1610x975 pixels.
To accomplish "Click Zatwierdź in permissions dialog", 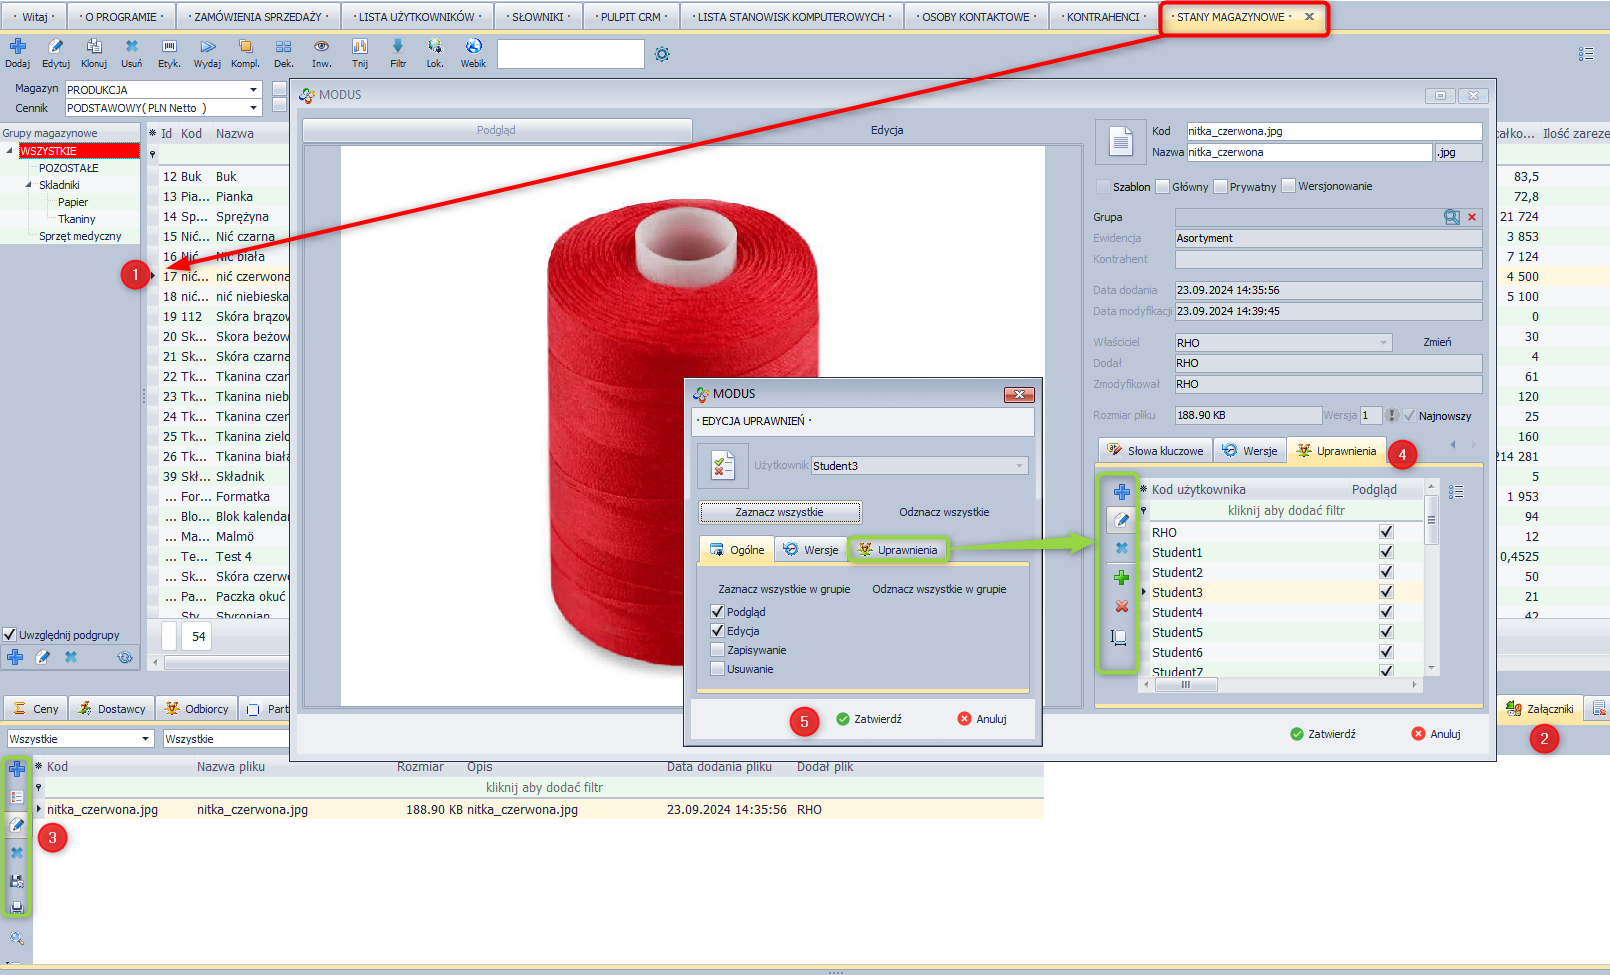I will [x=868, y=719].
